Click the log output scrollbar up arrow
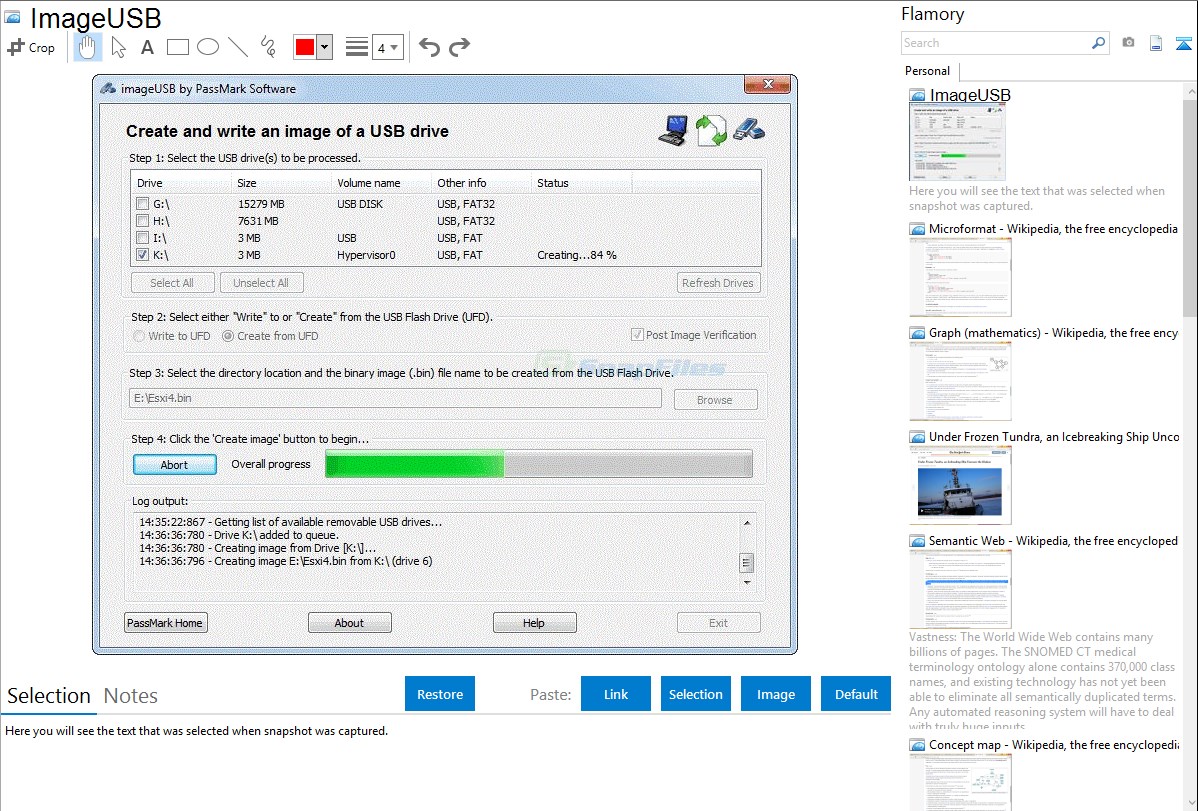Viewport: 1198px width, 811px height. (746, 523)
